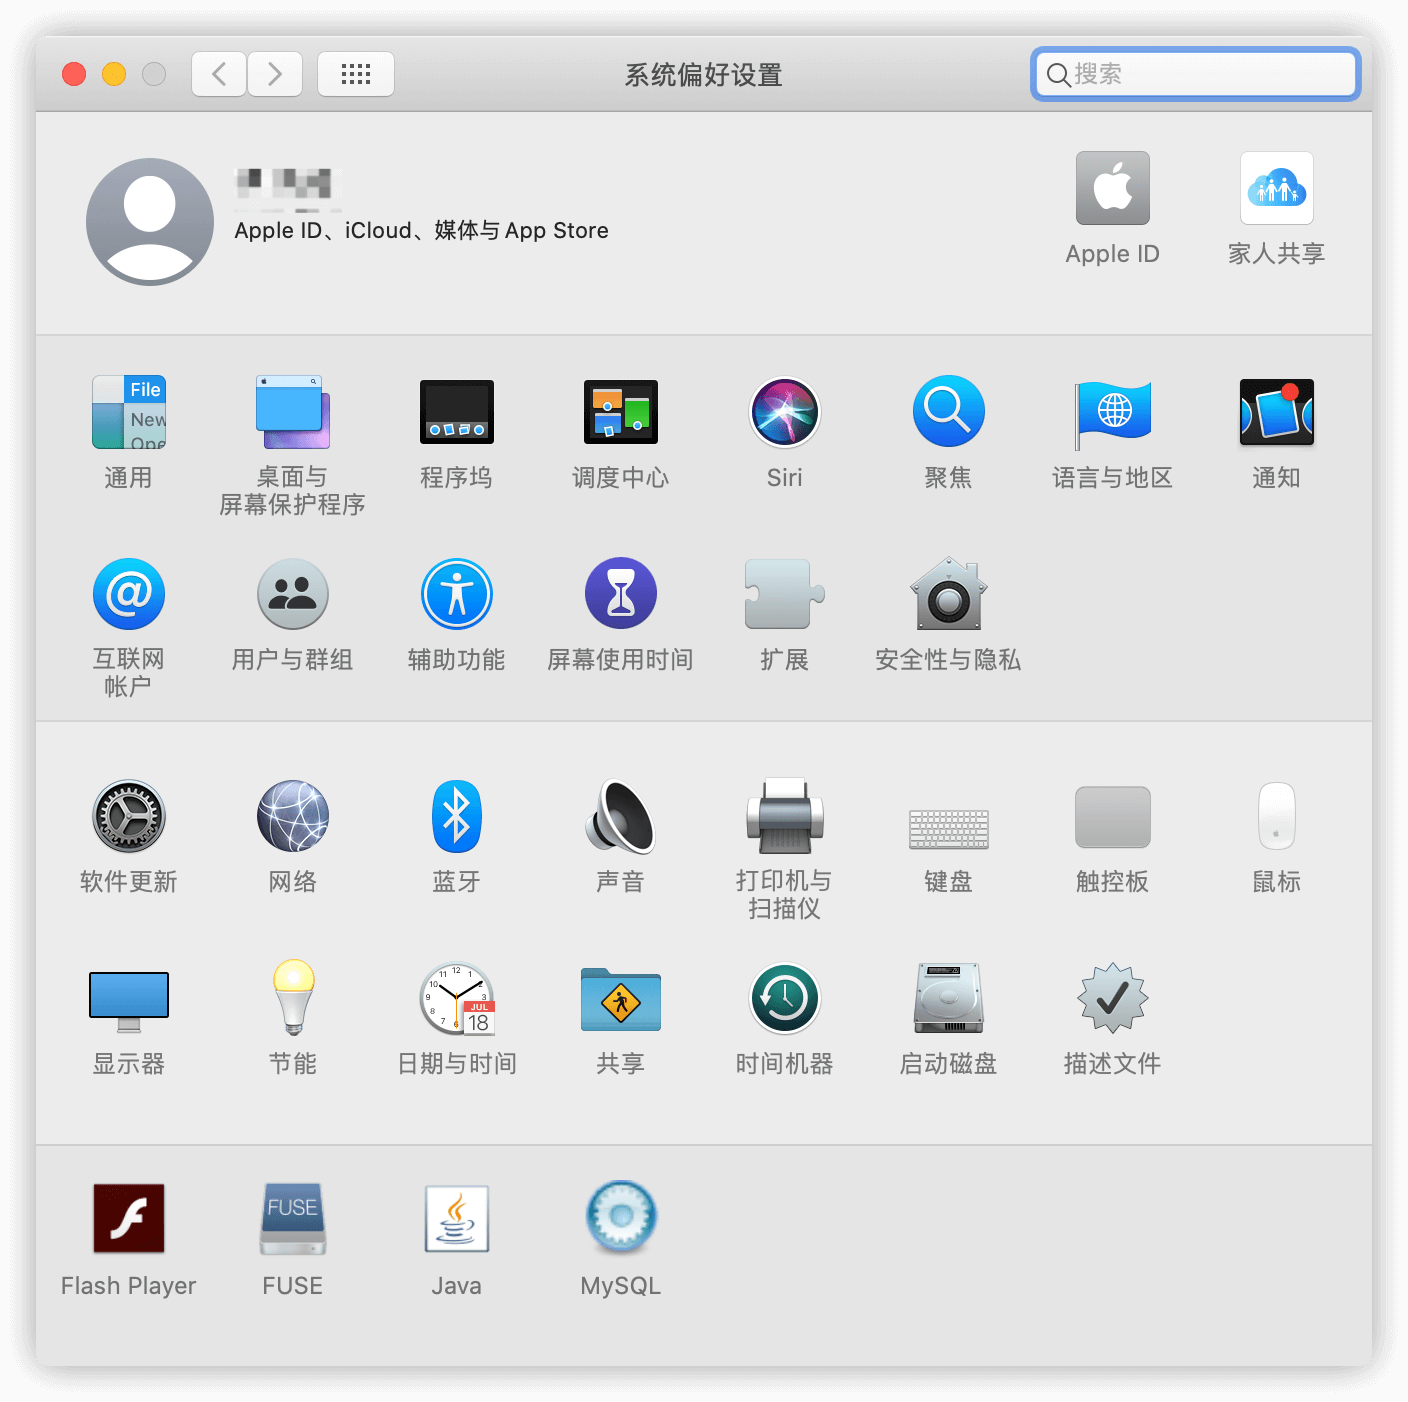Click 'Apple ID、iCloud、媒体与 App Store' text
The image size is (1408, 1402).
tap(421, 230)
